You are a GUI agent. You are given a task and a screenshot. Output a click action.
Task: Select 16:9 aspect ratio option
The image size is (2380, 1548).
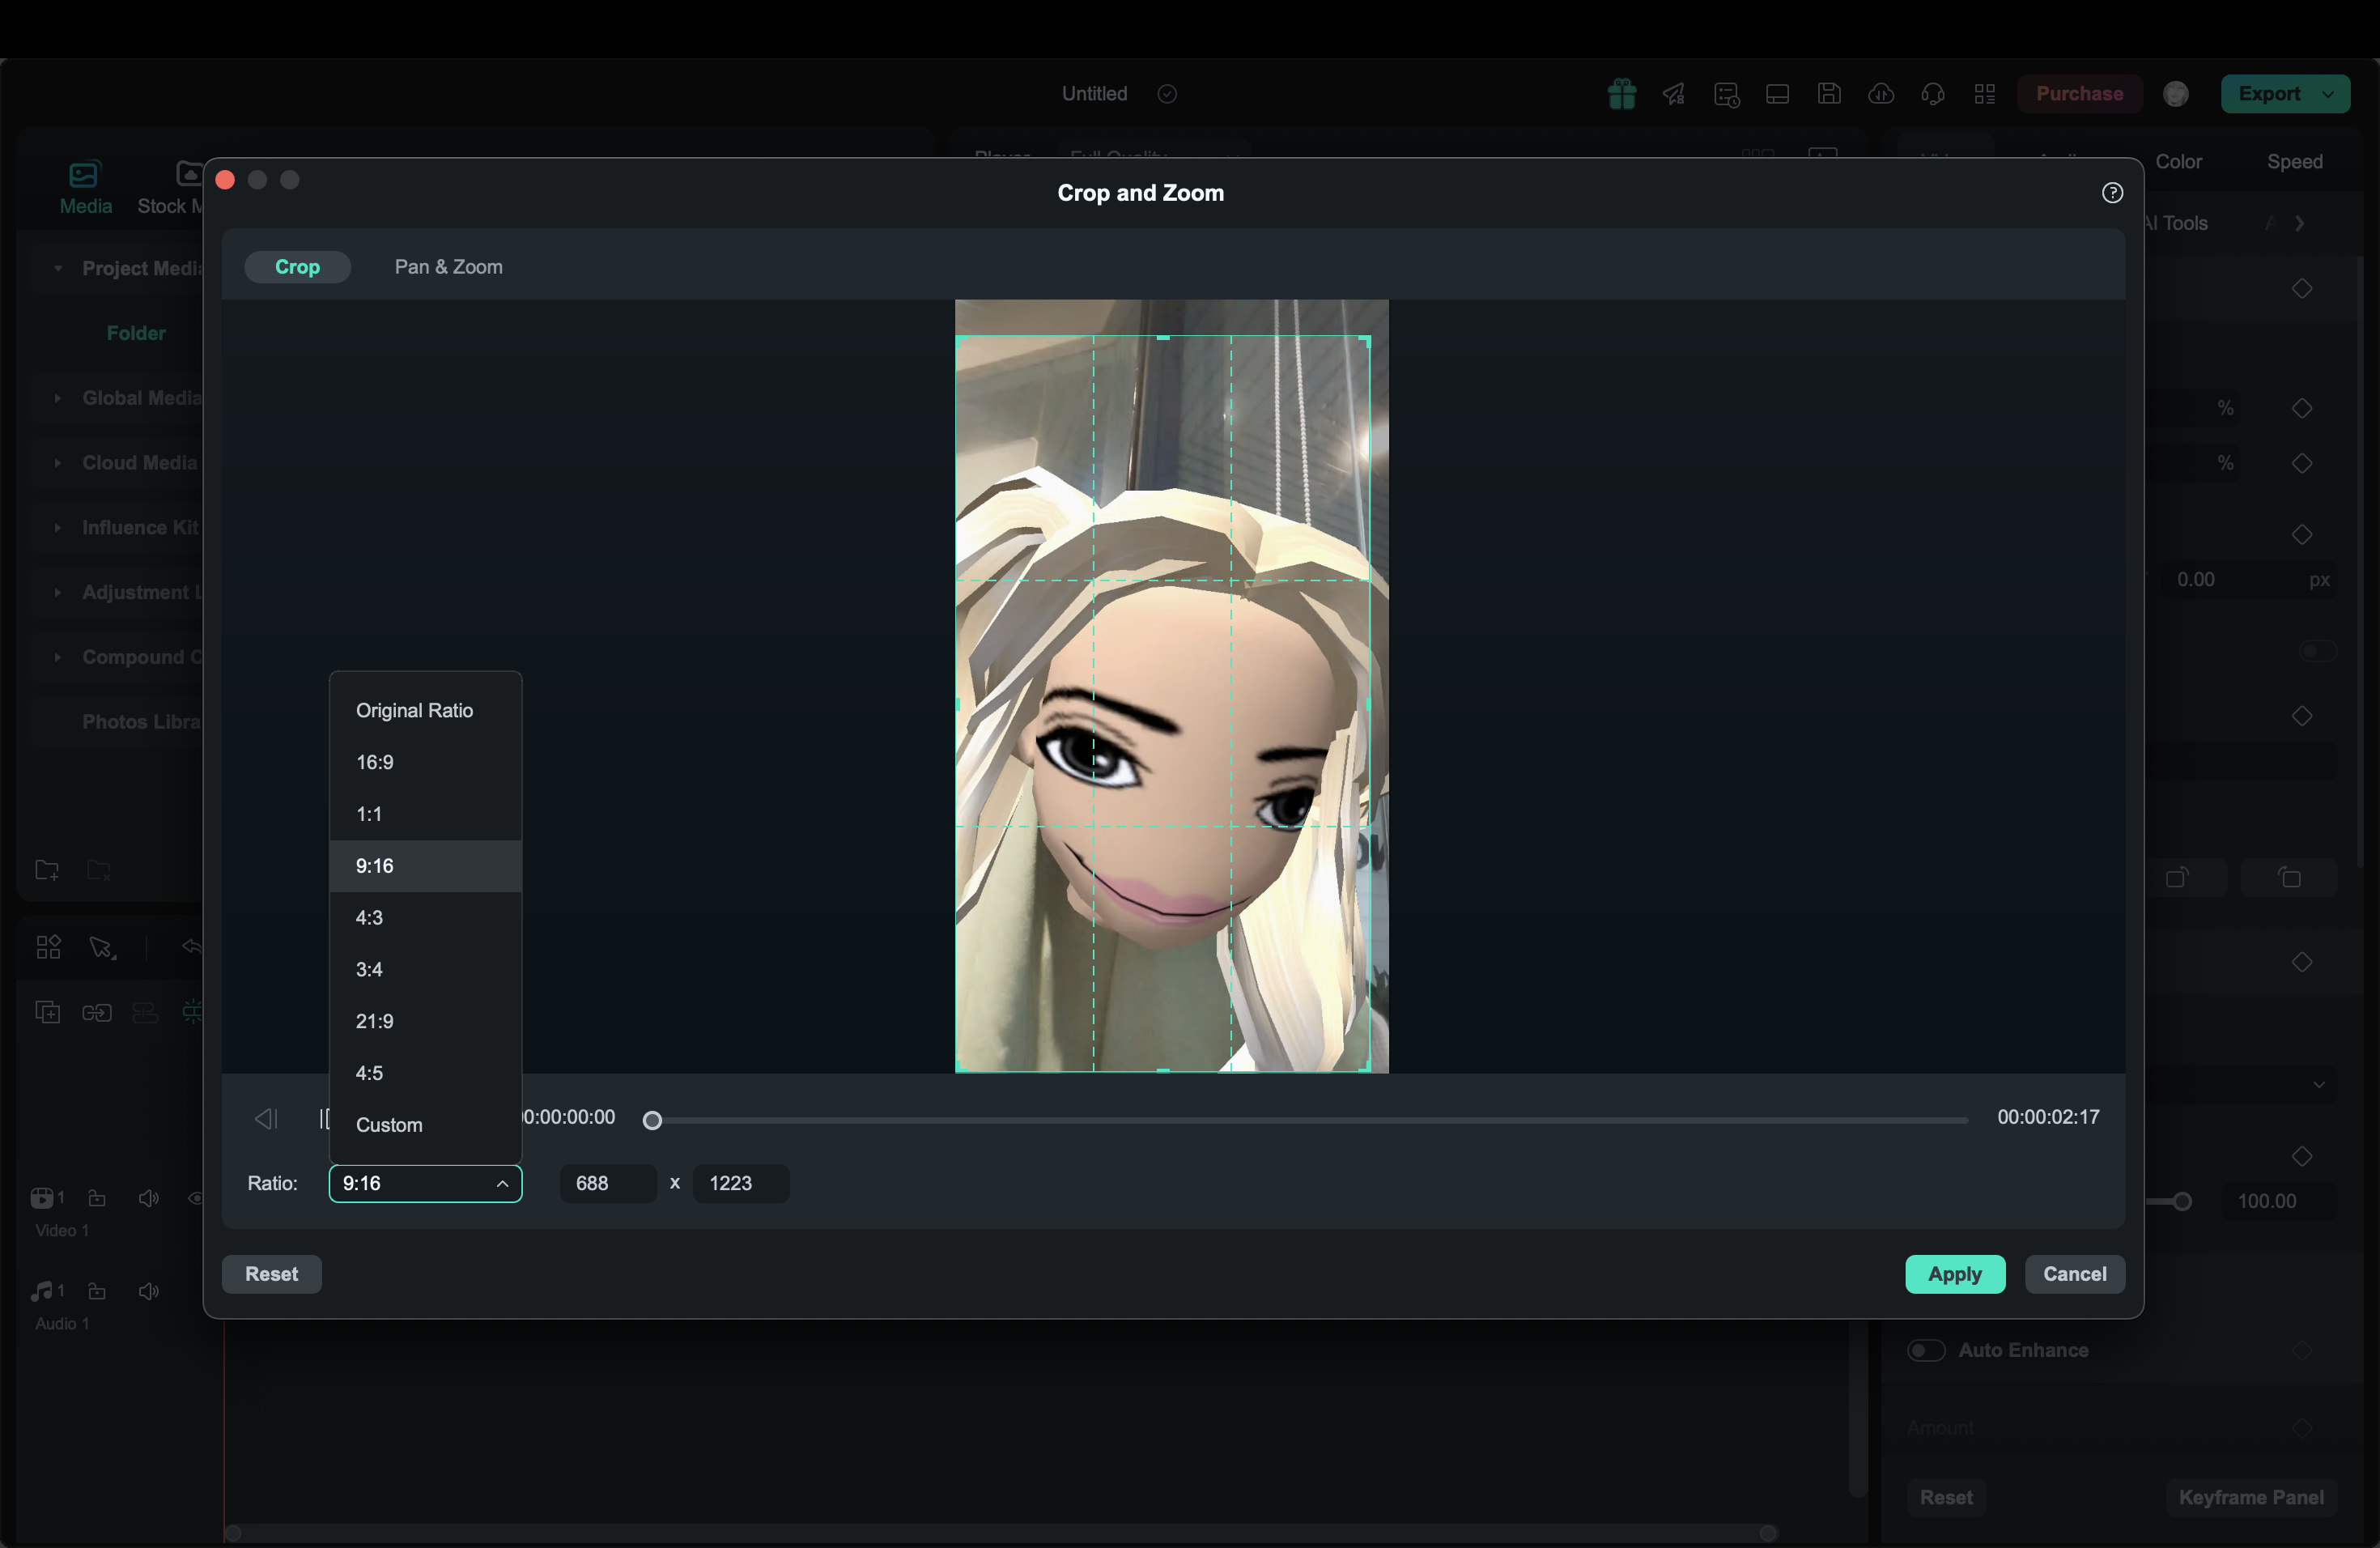tap(373, 762)
